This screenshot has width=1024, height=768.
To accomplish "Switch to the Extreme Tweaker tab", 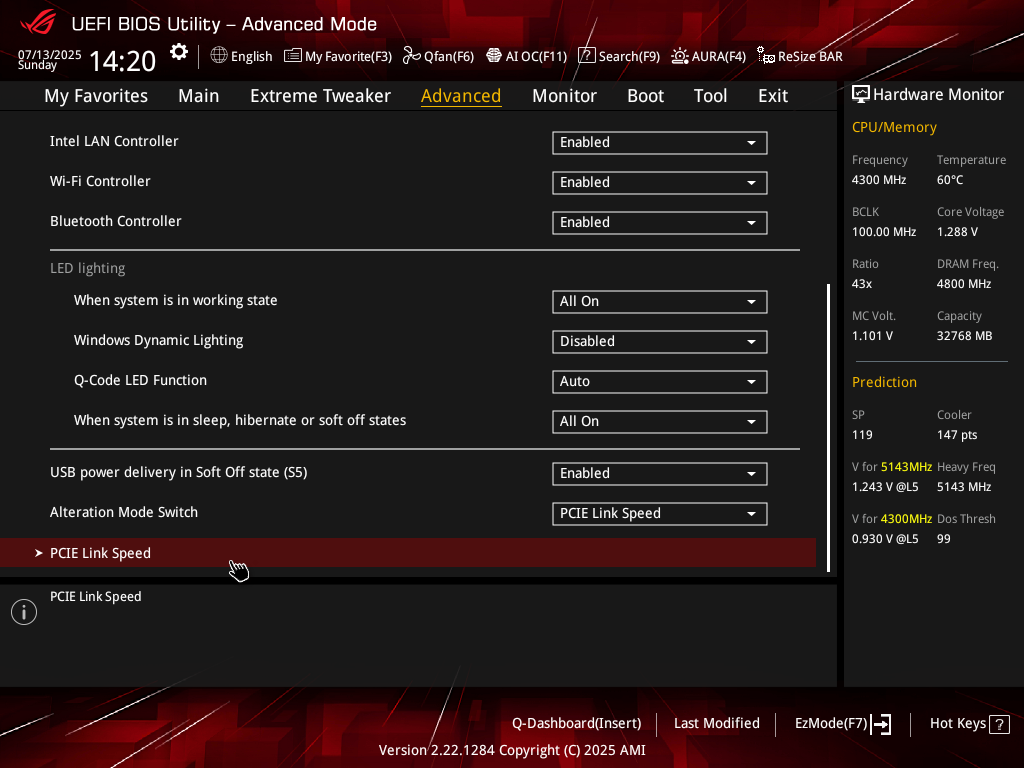I will click(320, 96).
